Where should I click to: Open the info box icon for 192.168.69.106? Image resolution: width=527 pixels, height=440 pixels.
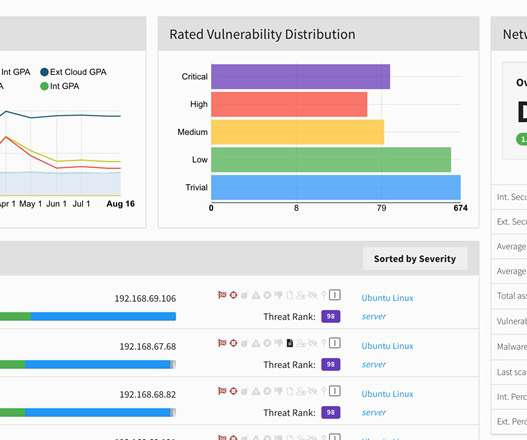click(334, 295)
